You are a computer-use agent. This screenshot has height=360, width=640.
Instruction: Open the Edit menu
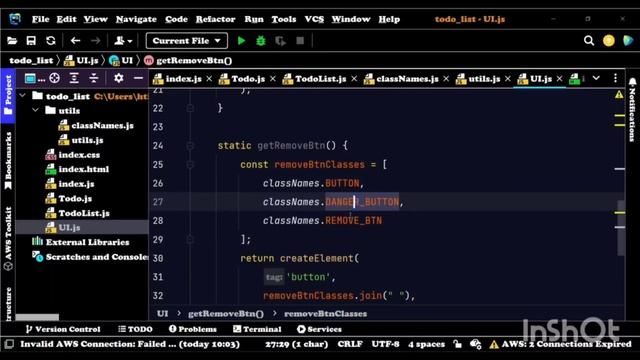tap(66, 19)
